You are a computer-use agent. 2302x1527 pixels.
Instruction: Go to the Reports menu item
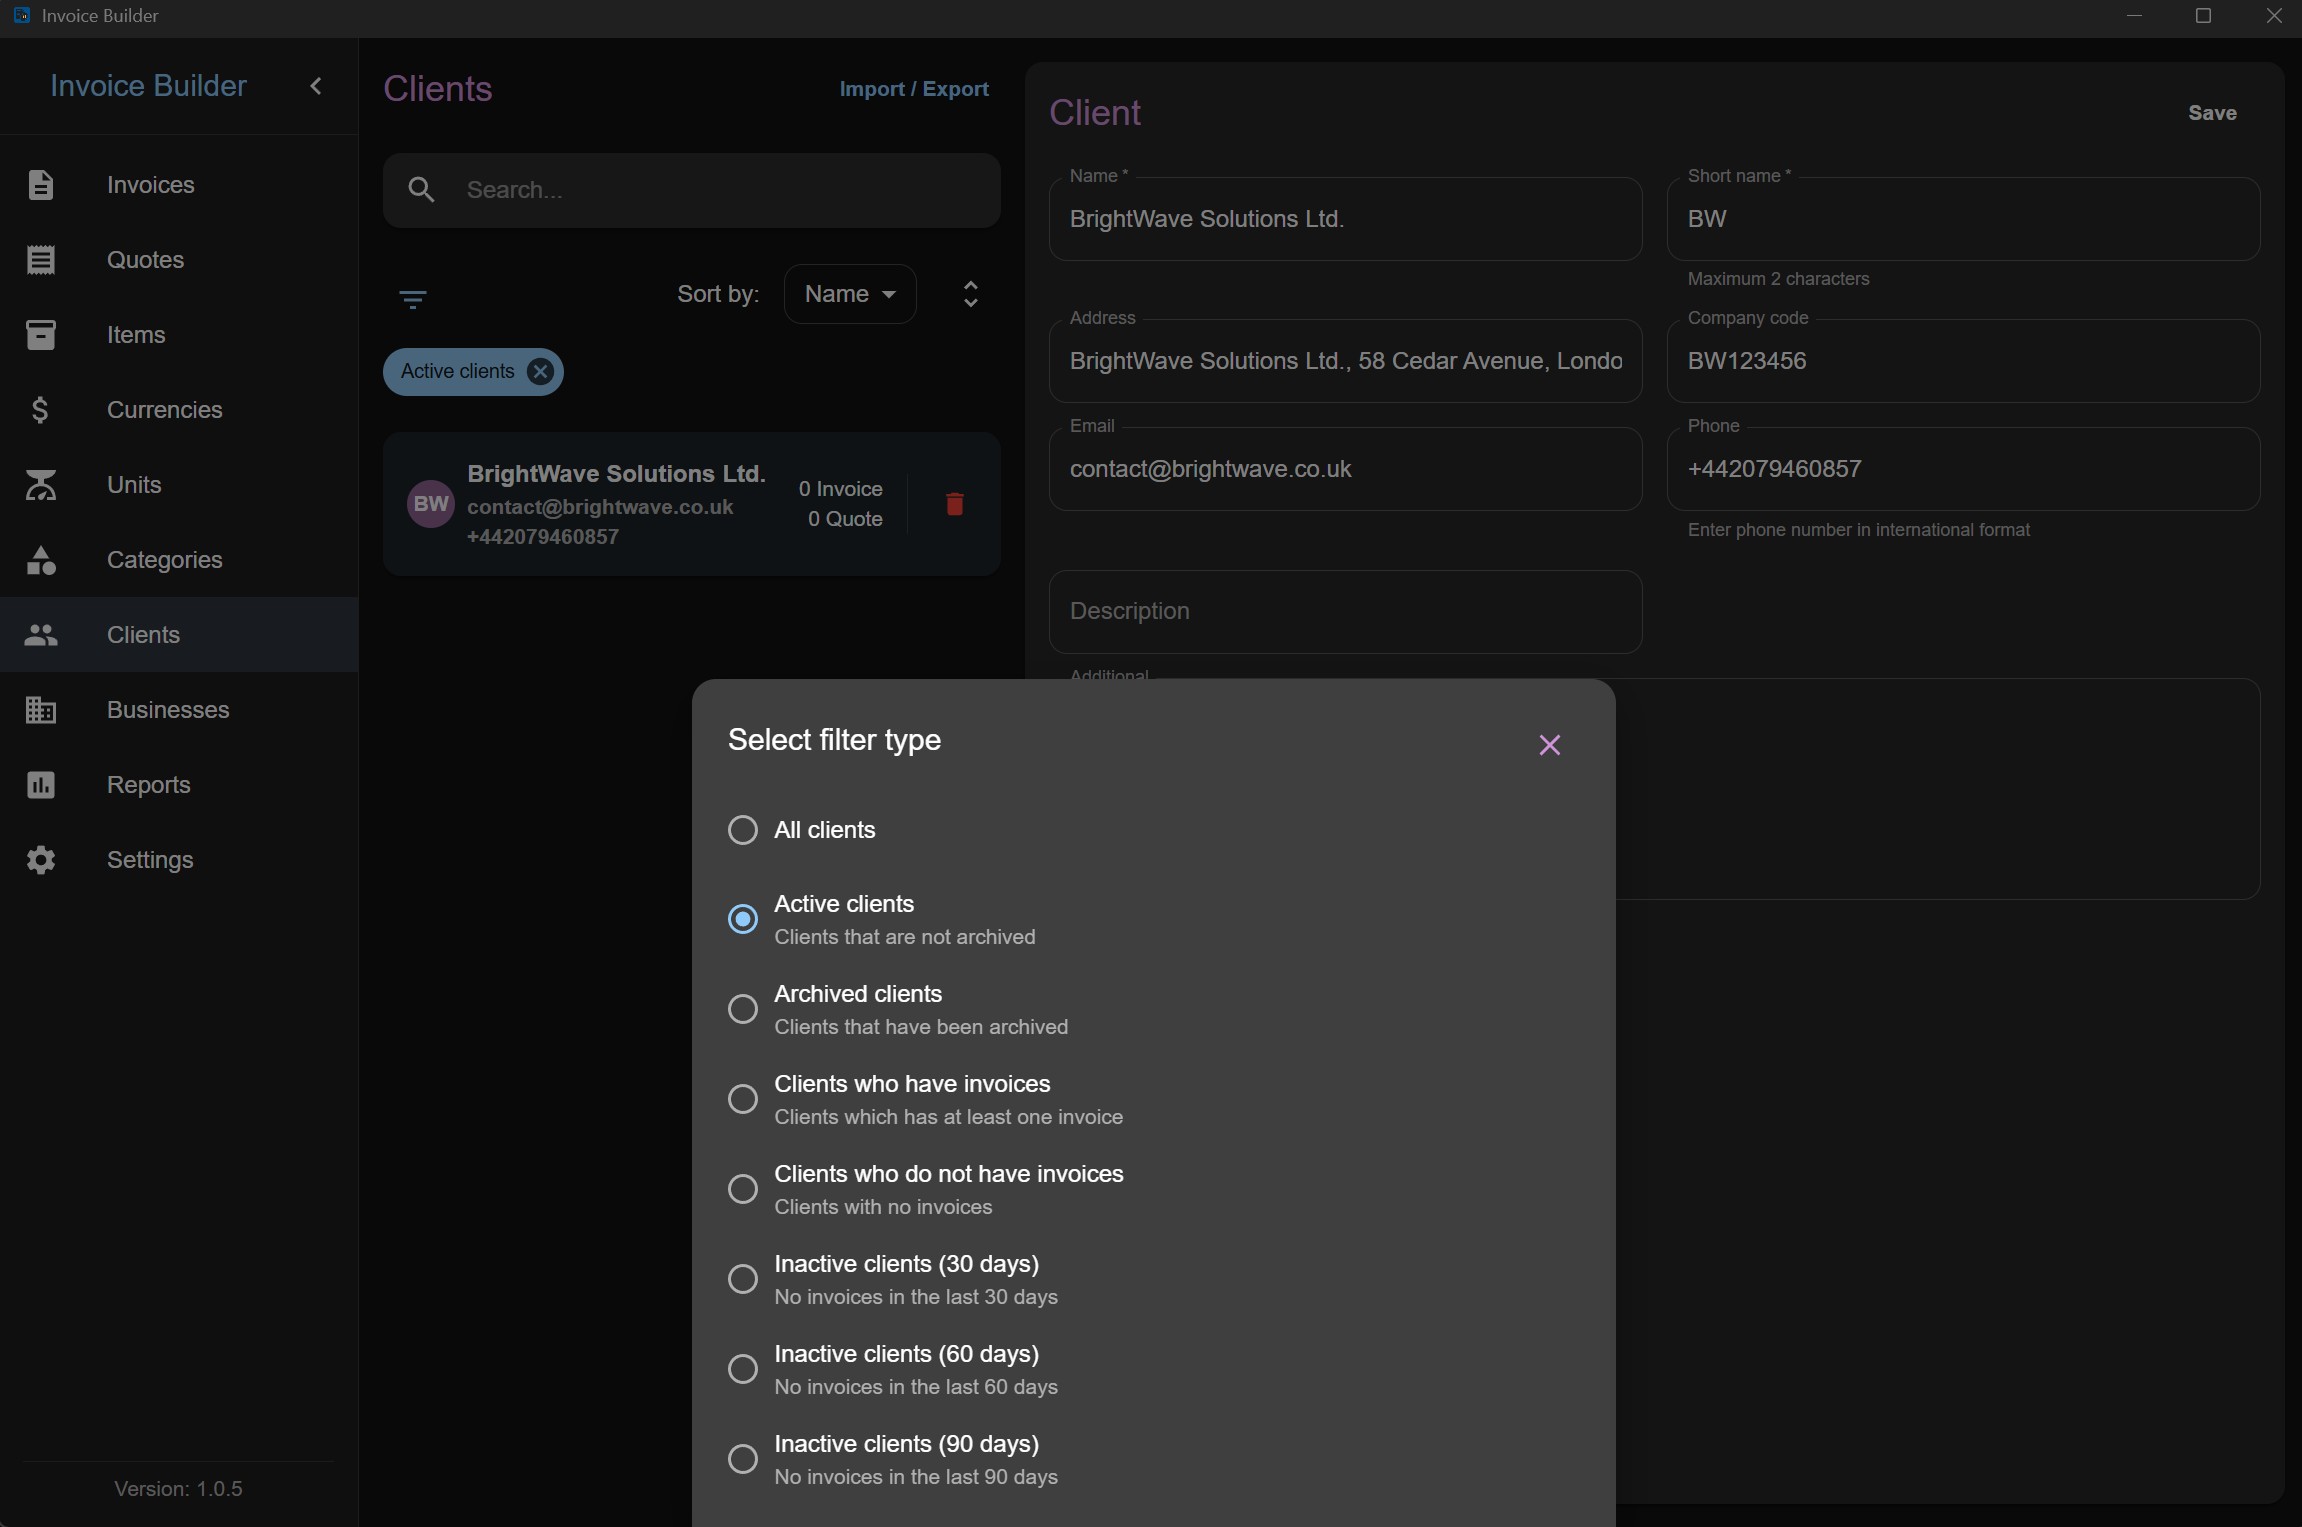179,785
